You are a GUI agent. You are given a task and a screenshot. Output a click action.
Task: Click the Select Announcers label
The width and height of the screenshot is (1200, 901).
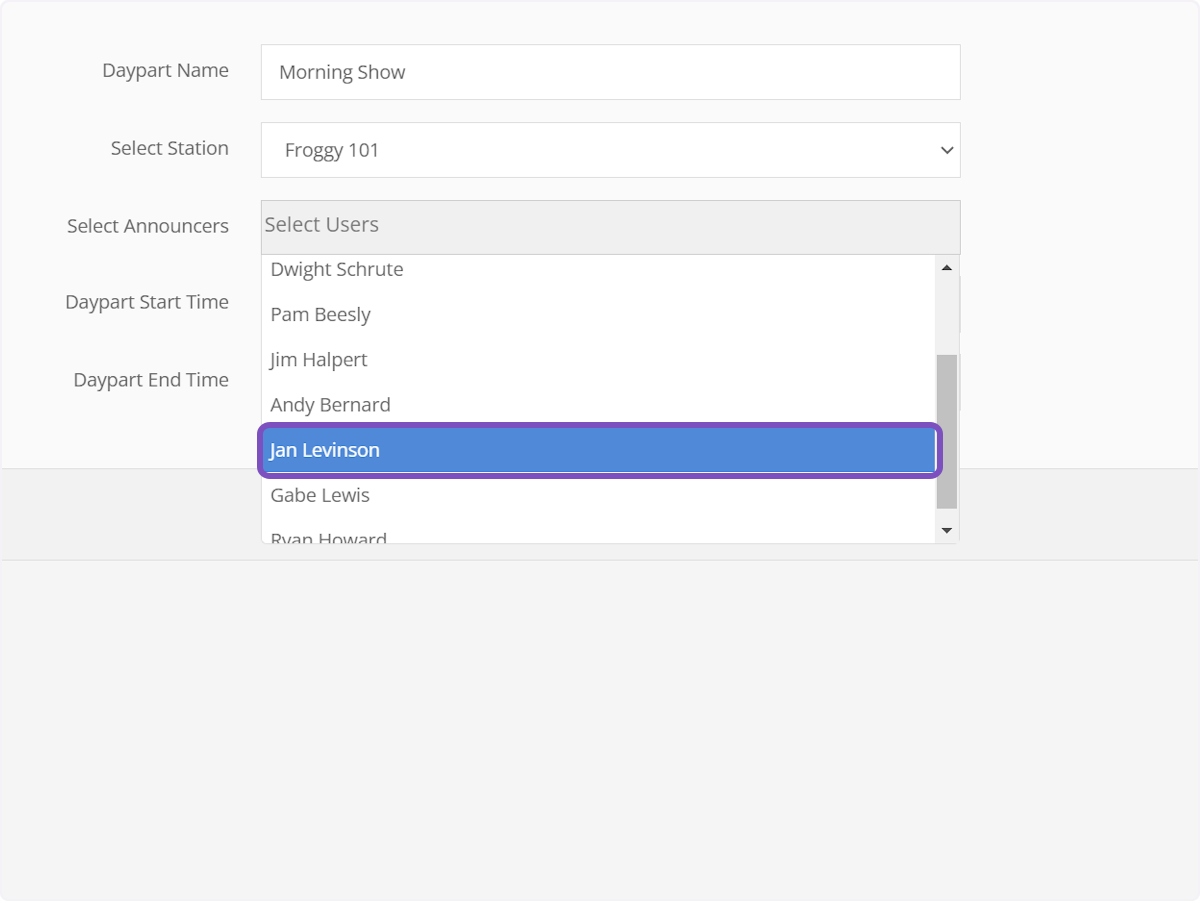[x=147, y=226]
